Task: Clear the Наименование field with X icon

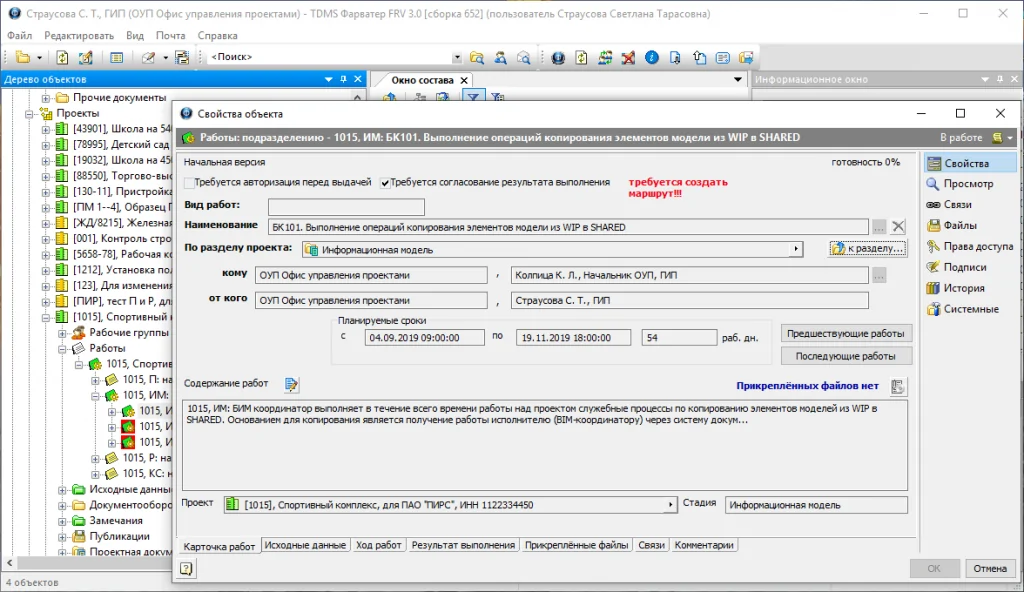Action: click(x=898, y=227)
